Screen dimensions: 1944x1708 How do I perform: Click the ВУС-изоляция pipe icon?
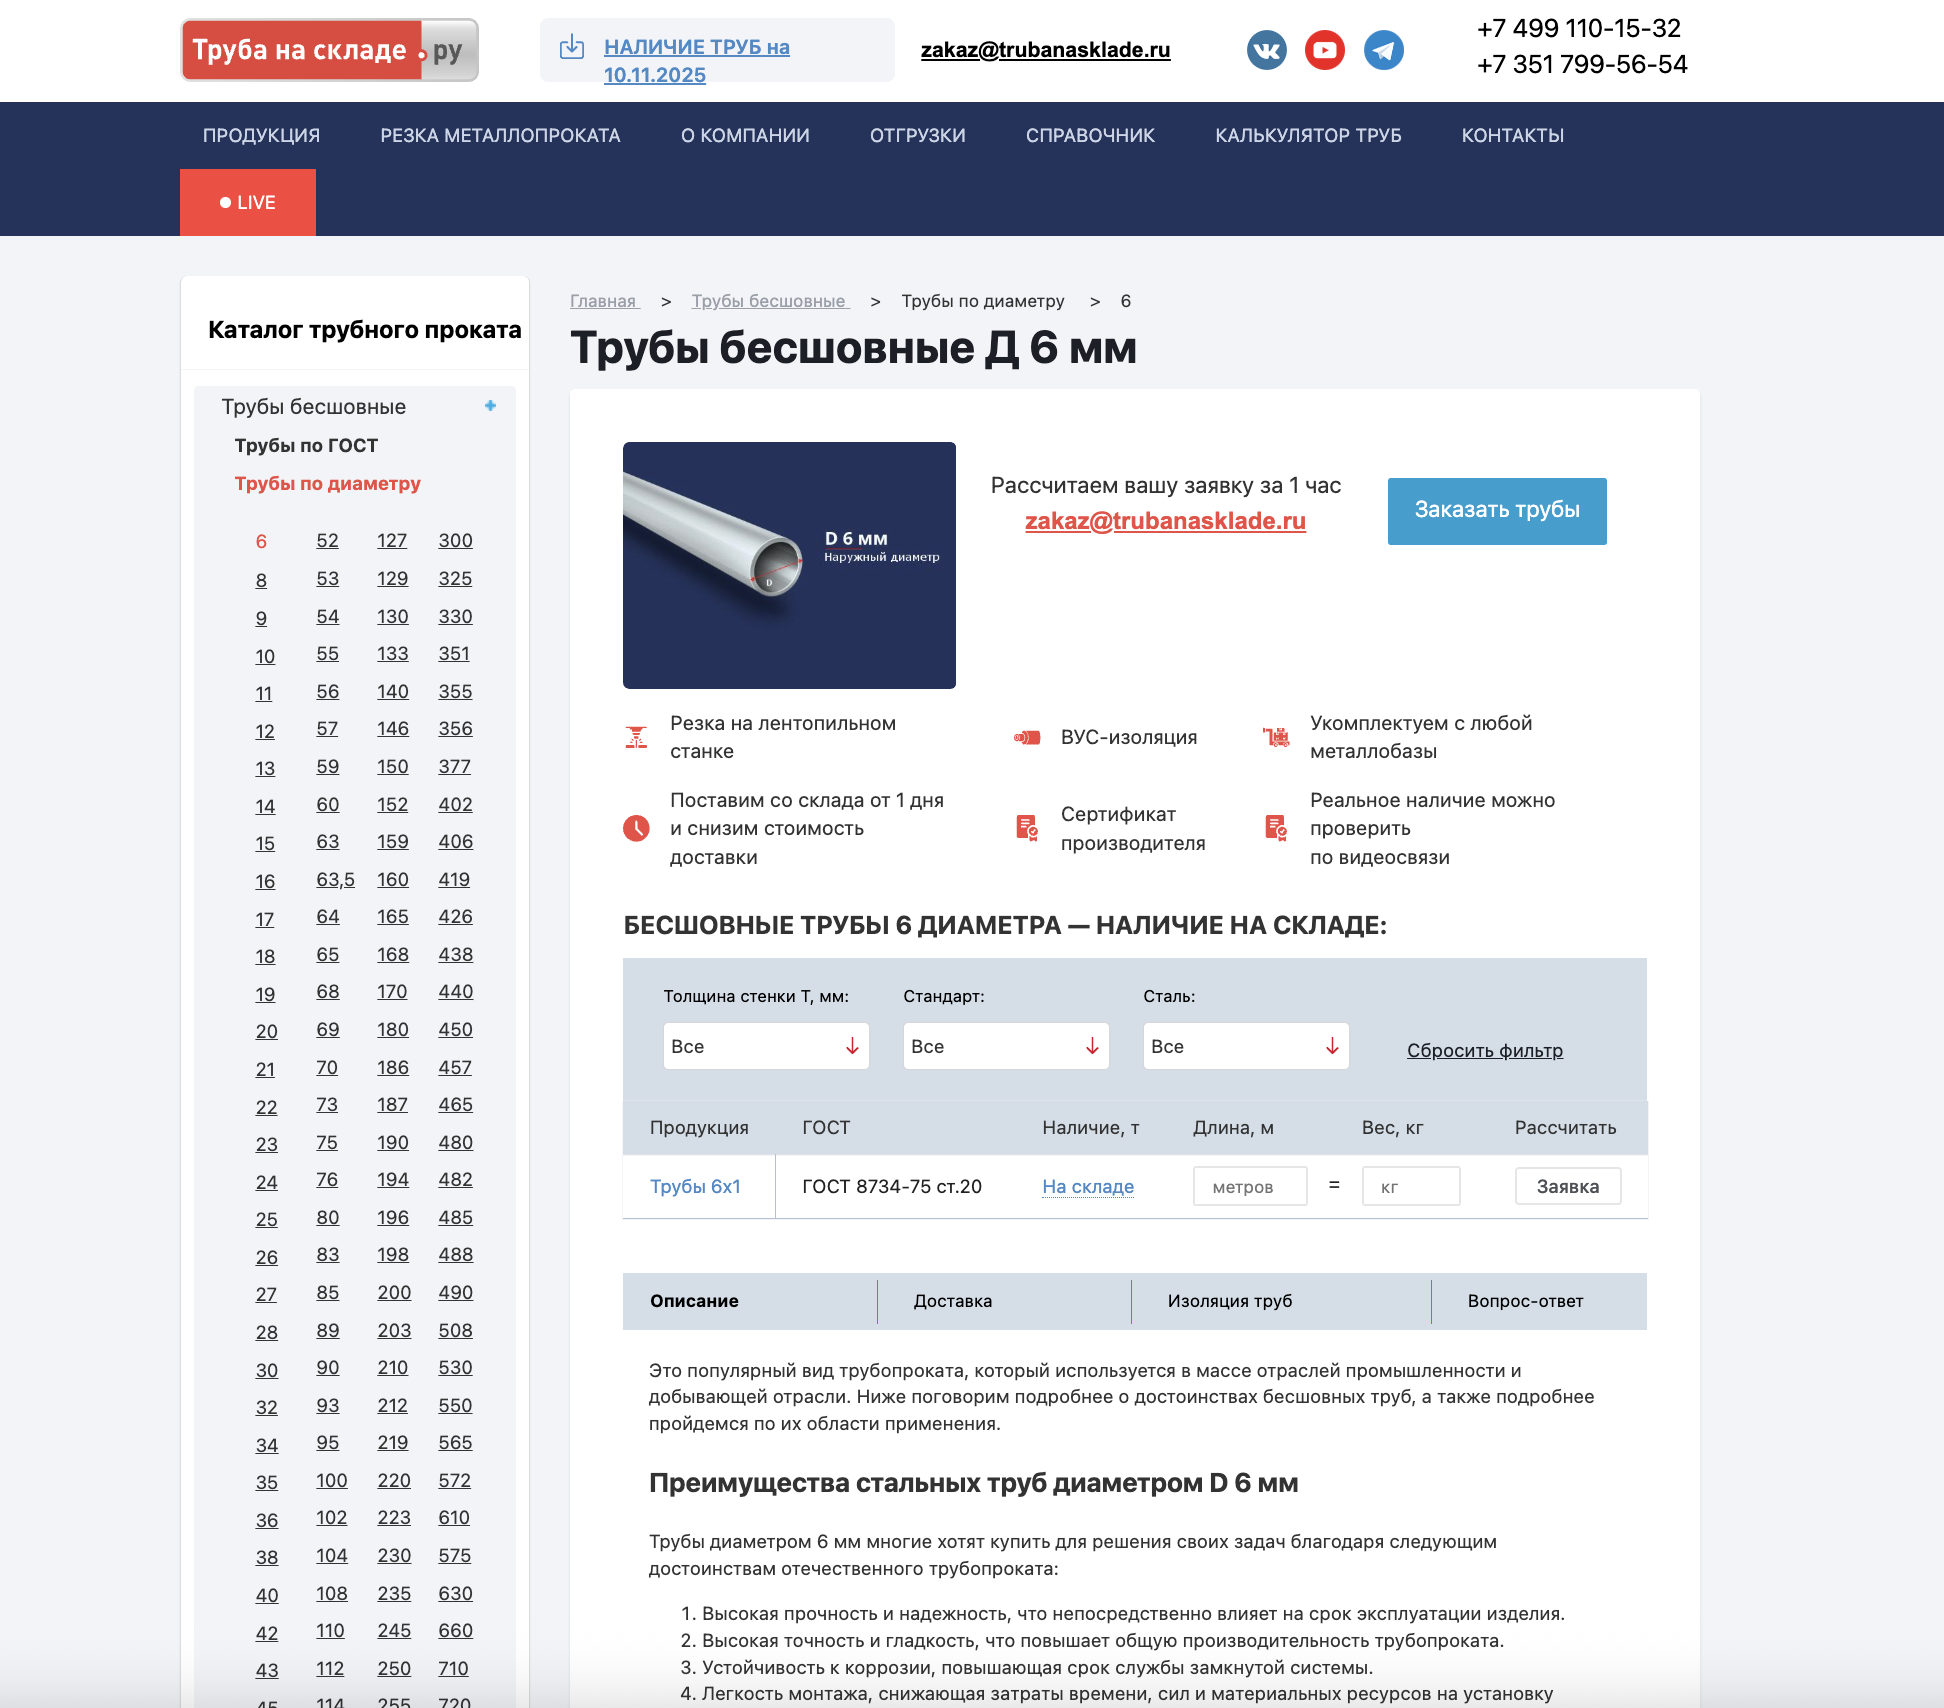[x=1027, y=738]
